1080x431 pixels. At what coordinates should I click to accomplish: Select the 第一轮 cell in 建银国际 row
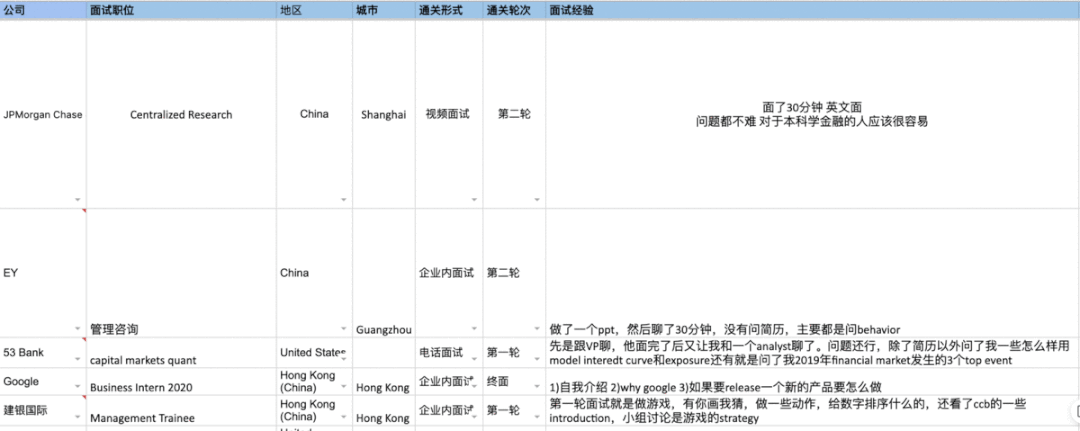514,411
